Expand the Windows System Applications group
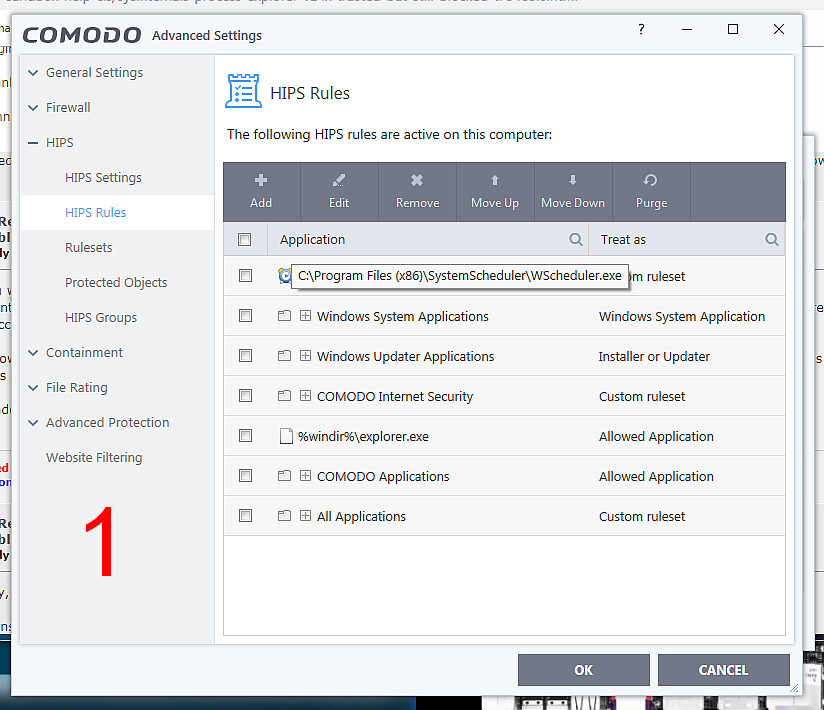824x710 pixels. coord(305,316)
